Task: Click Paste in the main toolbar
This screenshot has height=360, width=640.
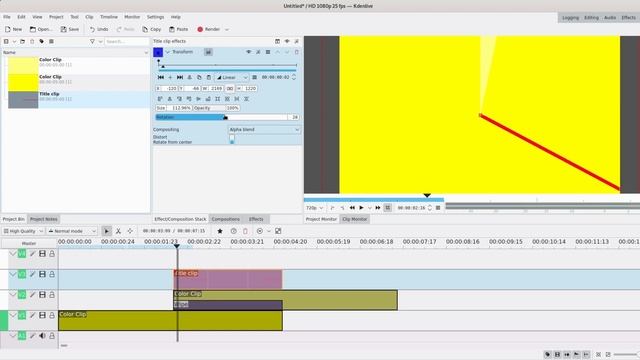Action: [x=179, y=29]
